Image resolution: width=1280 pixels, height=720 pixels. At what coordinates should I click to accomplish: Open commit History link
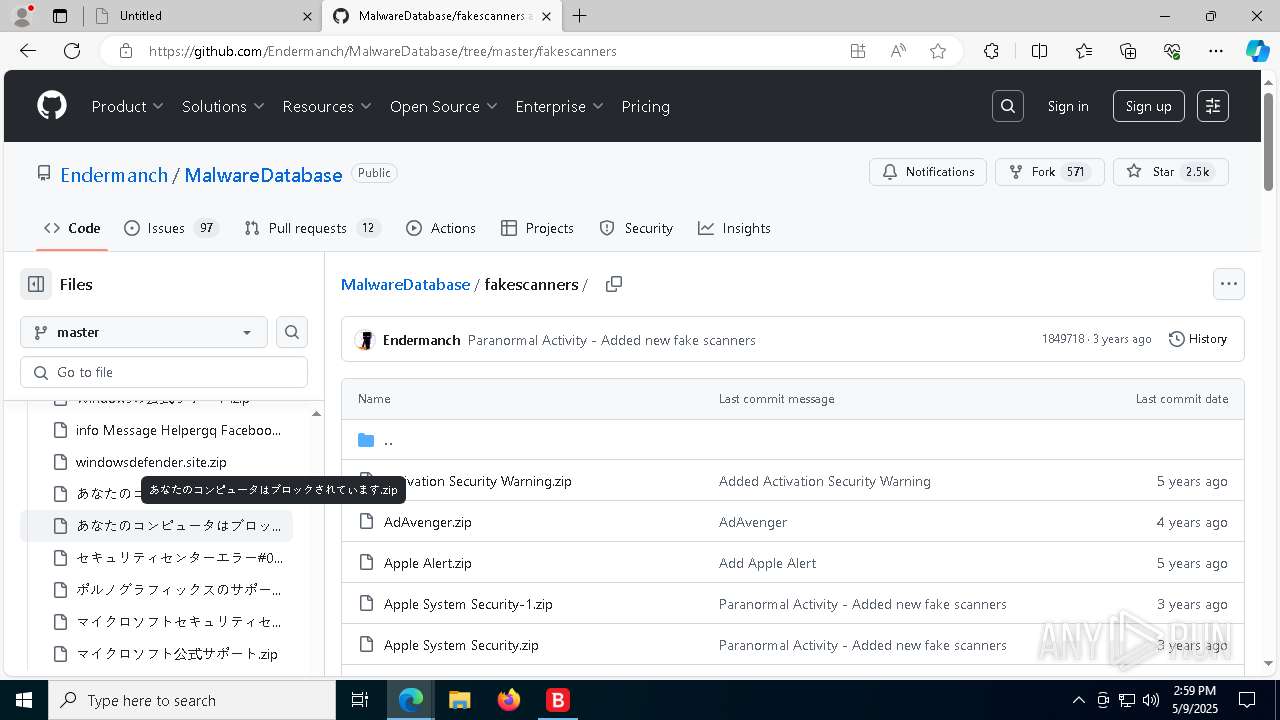[1197, 339]
